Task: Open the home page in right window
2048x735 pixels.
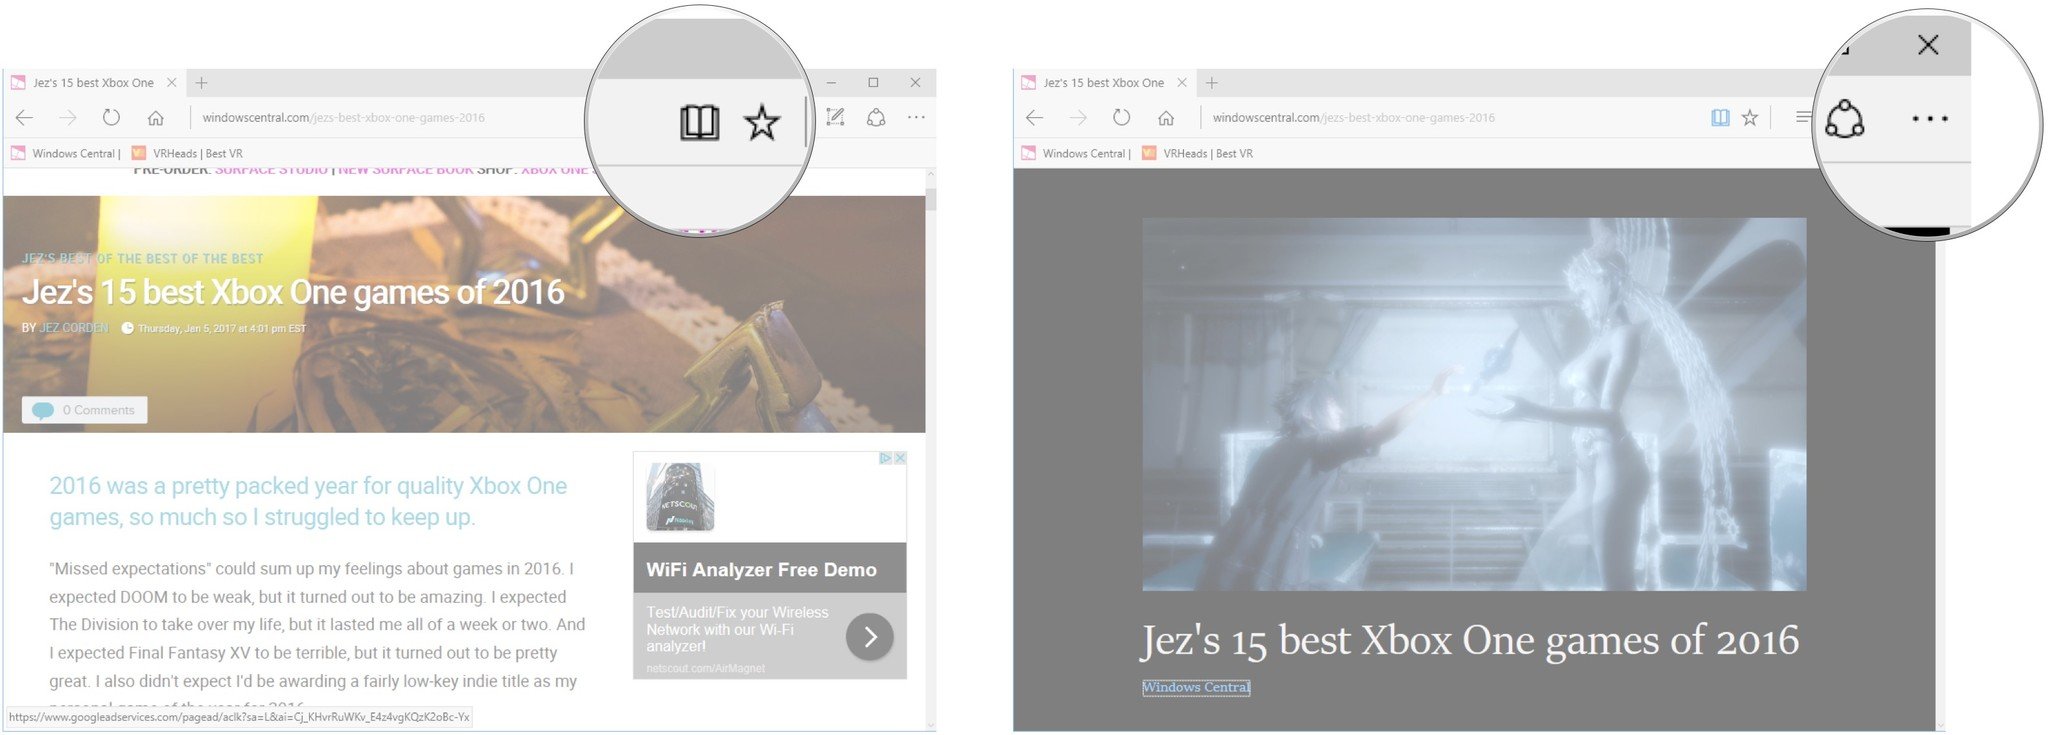Action: [1166, 118]
